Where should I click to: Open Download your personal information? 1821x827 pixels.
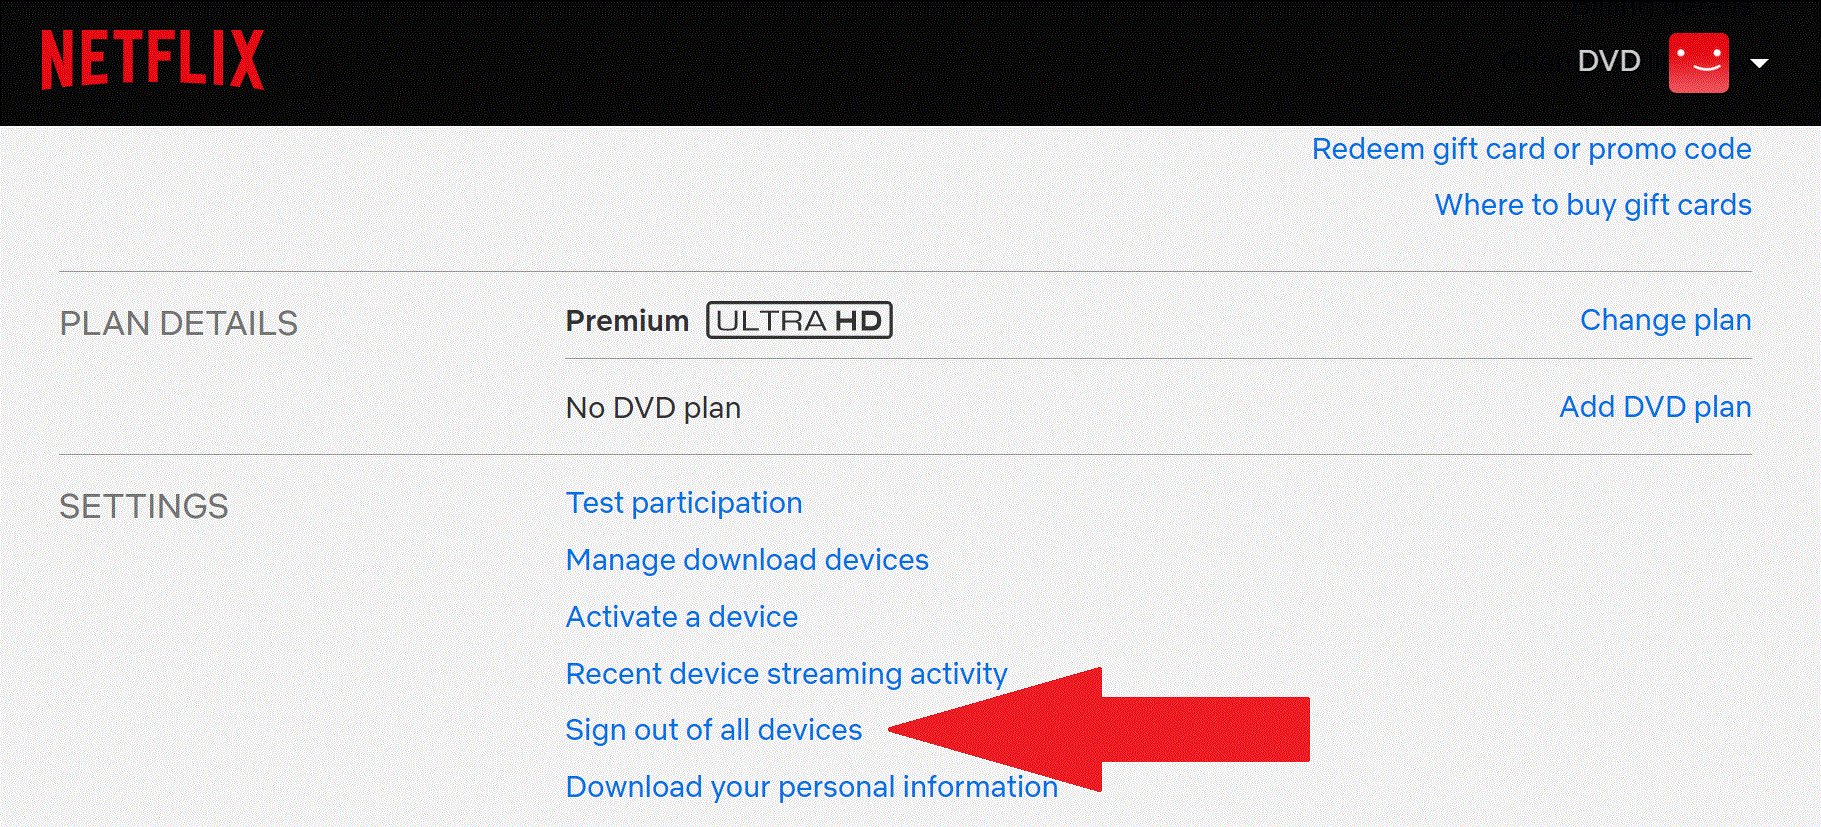(x=812, y=787)
